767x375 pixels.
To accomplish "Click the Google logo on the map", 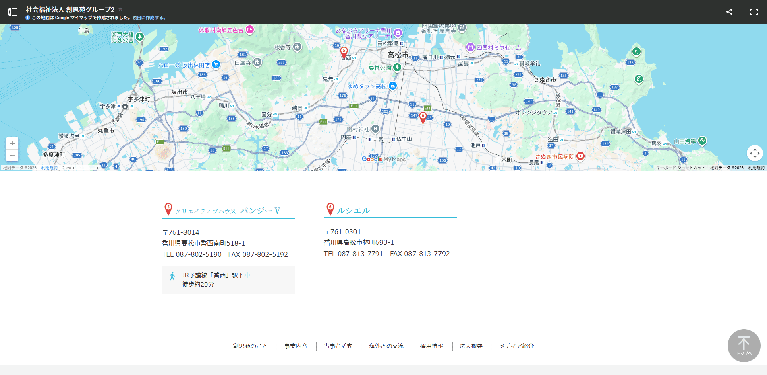I will click(371, 158).
